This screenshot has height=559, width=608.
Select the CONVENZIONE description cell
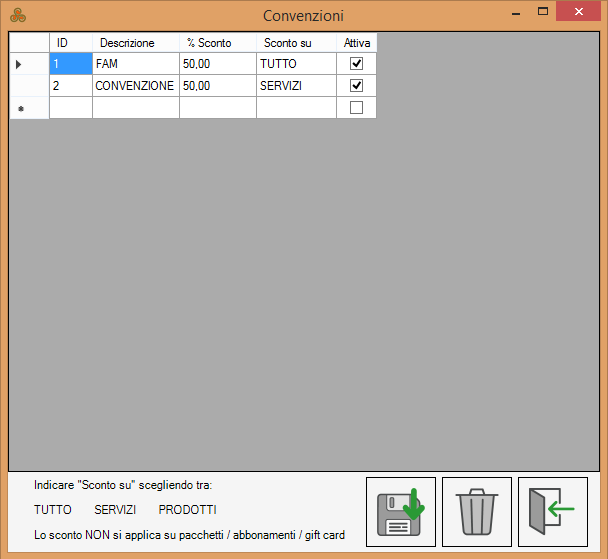click(135, 86)
